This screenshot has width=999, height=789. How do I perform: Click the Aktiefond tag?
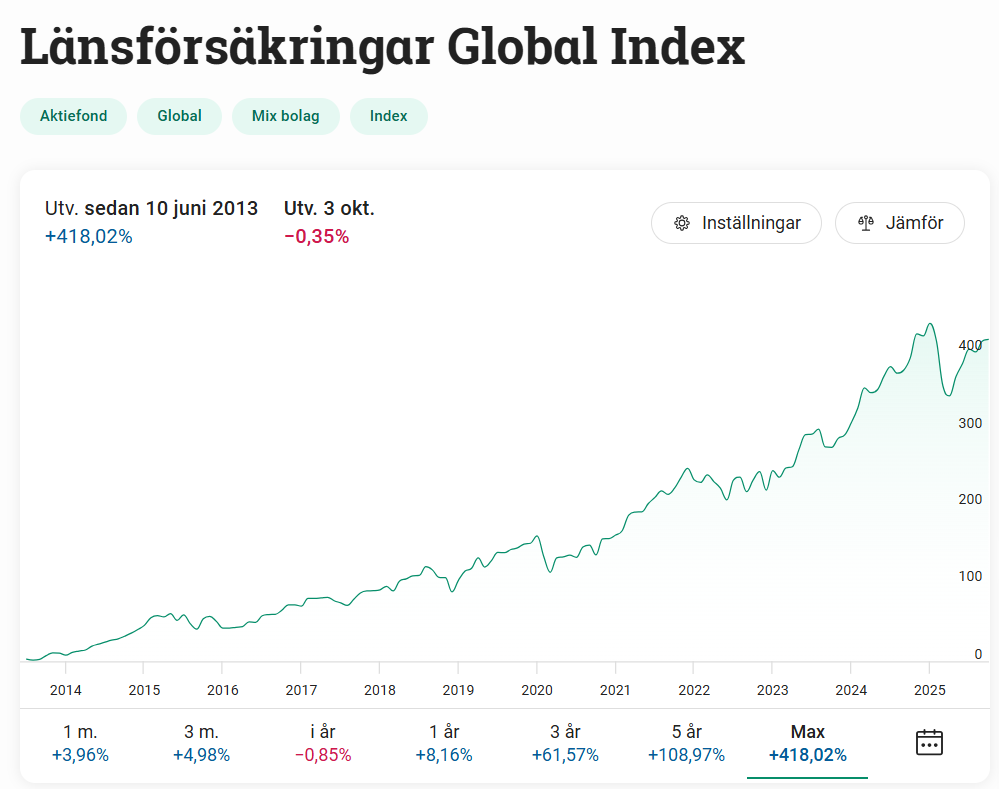coord(73,116)
